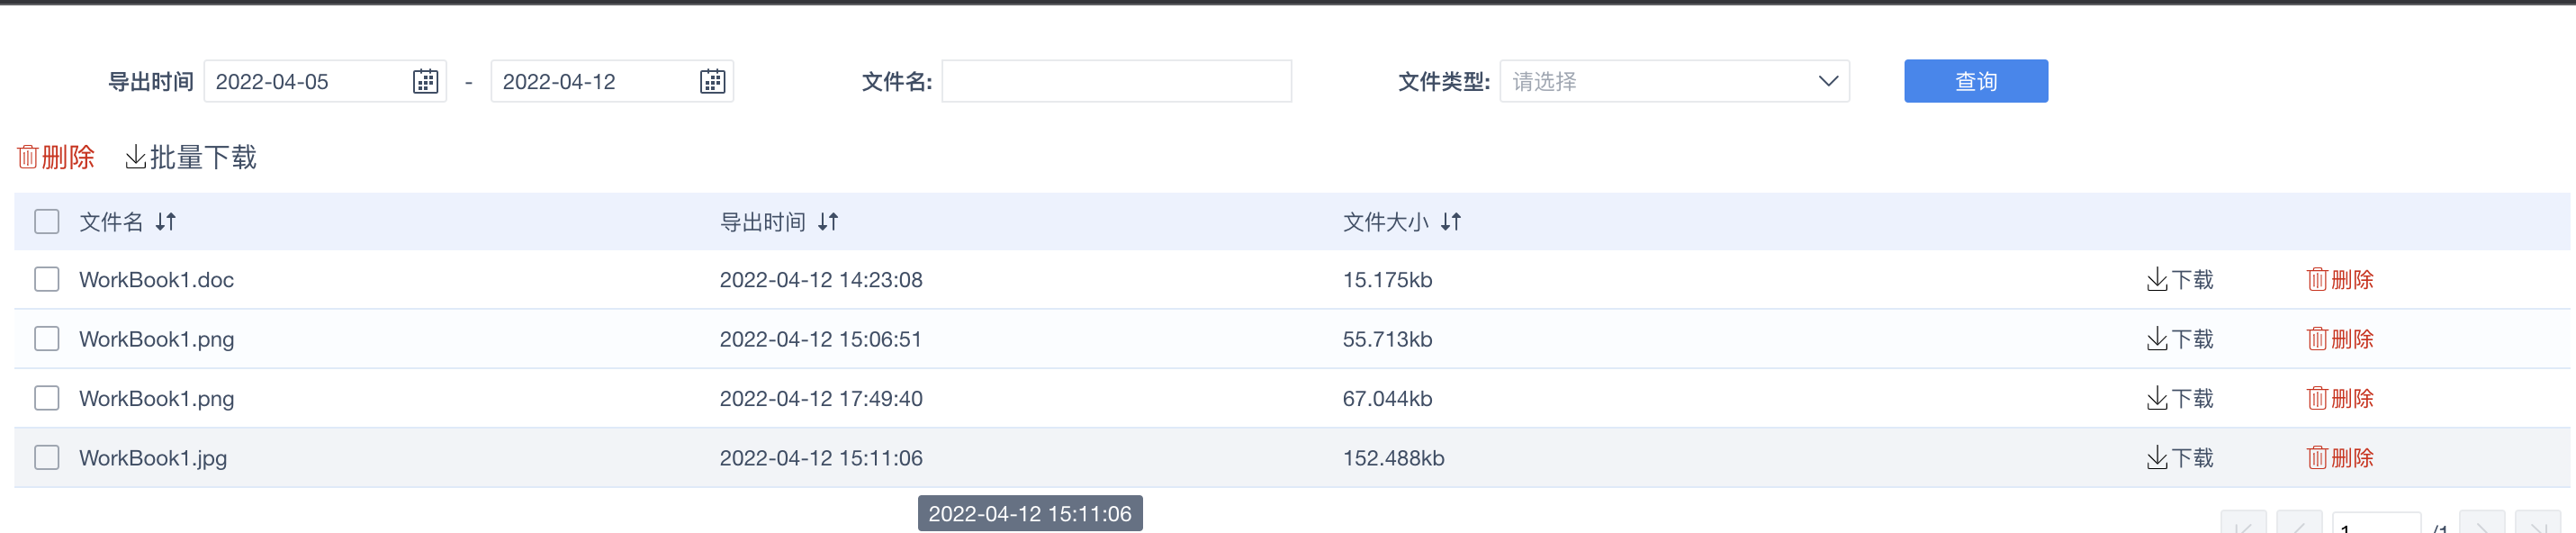Click the download icon for WorkBook1.doc

click(x=2157, y=280)
